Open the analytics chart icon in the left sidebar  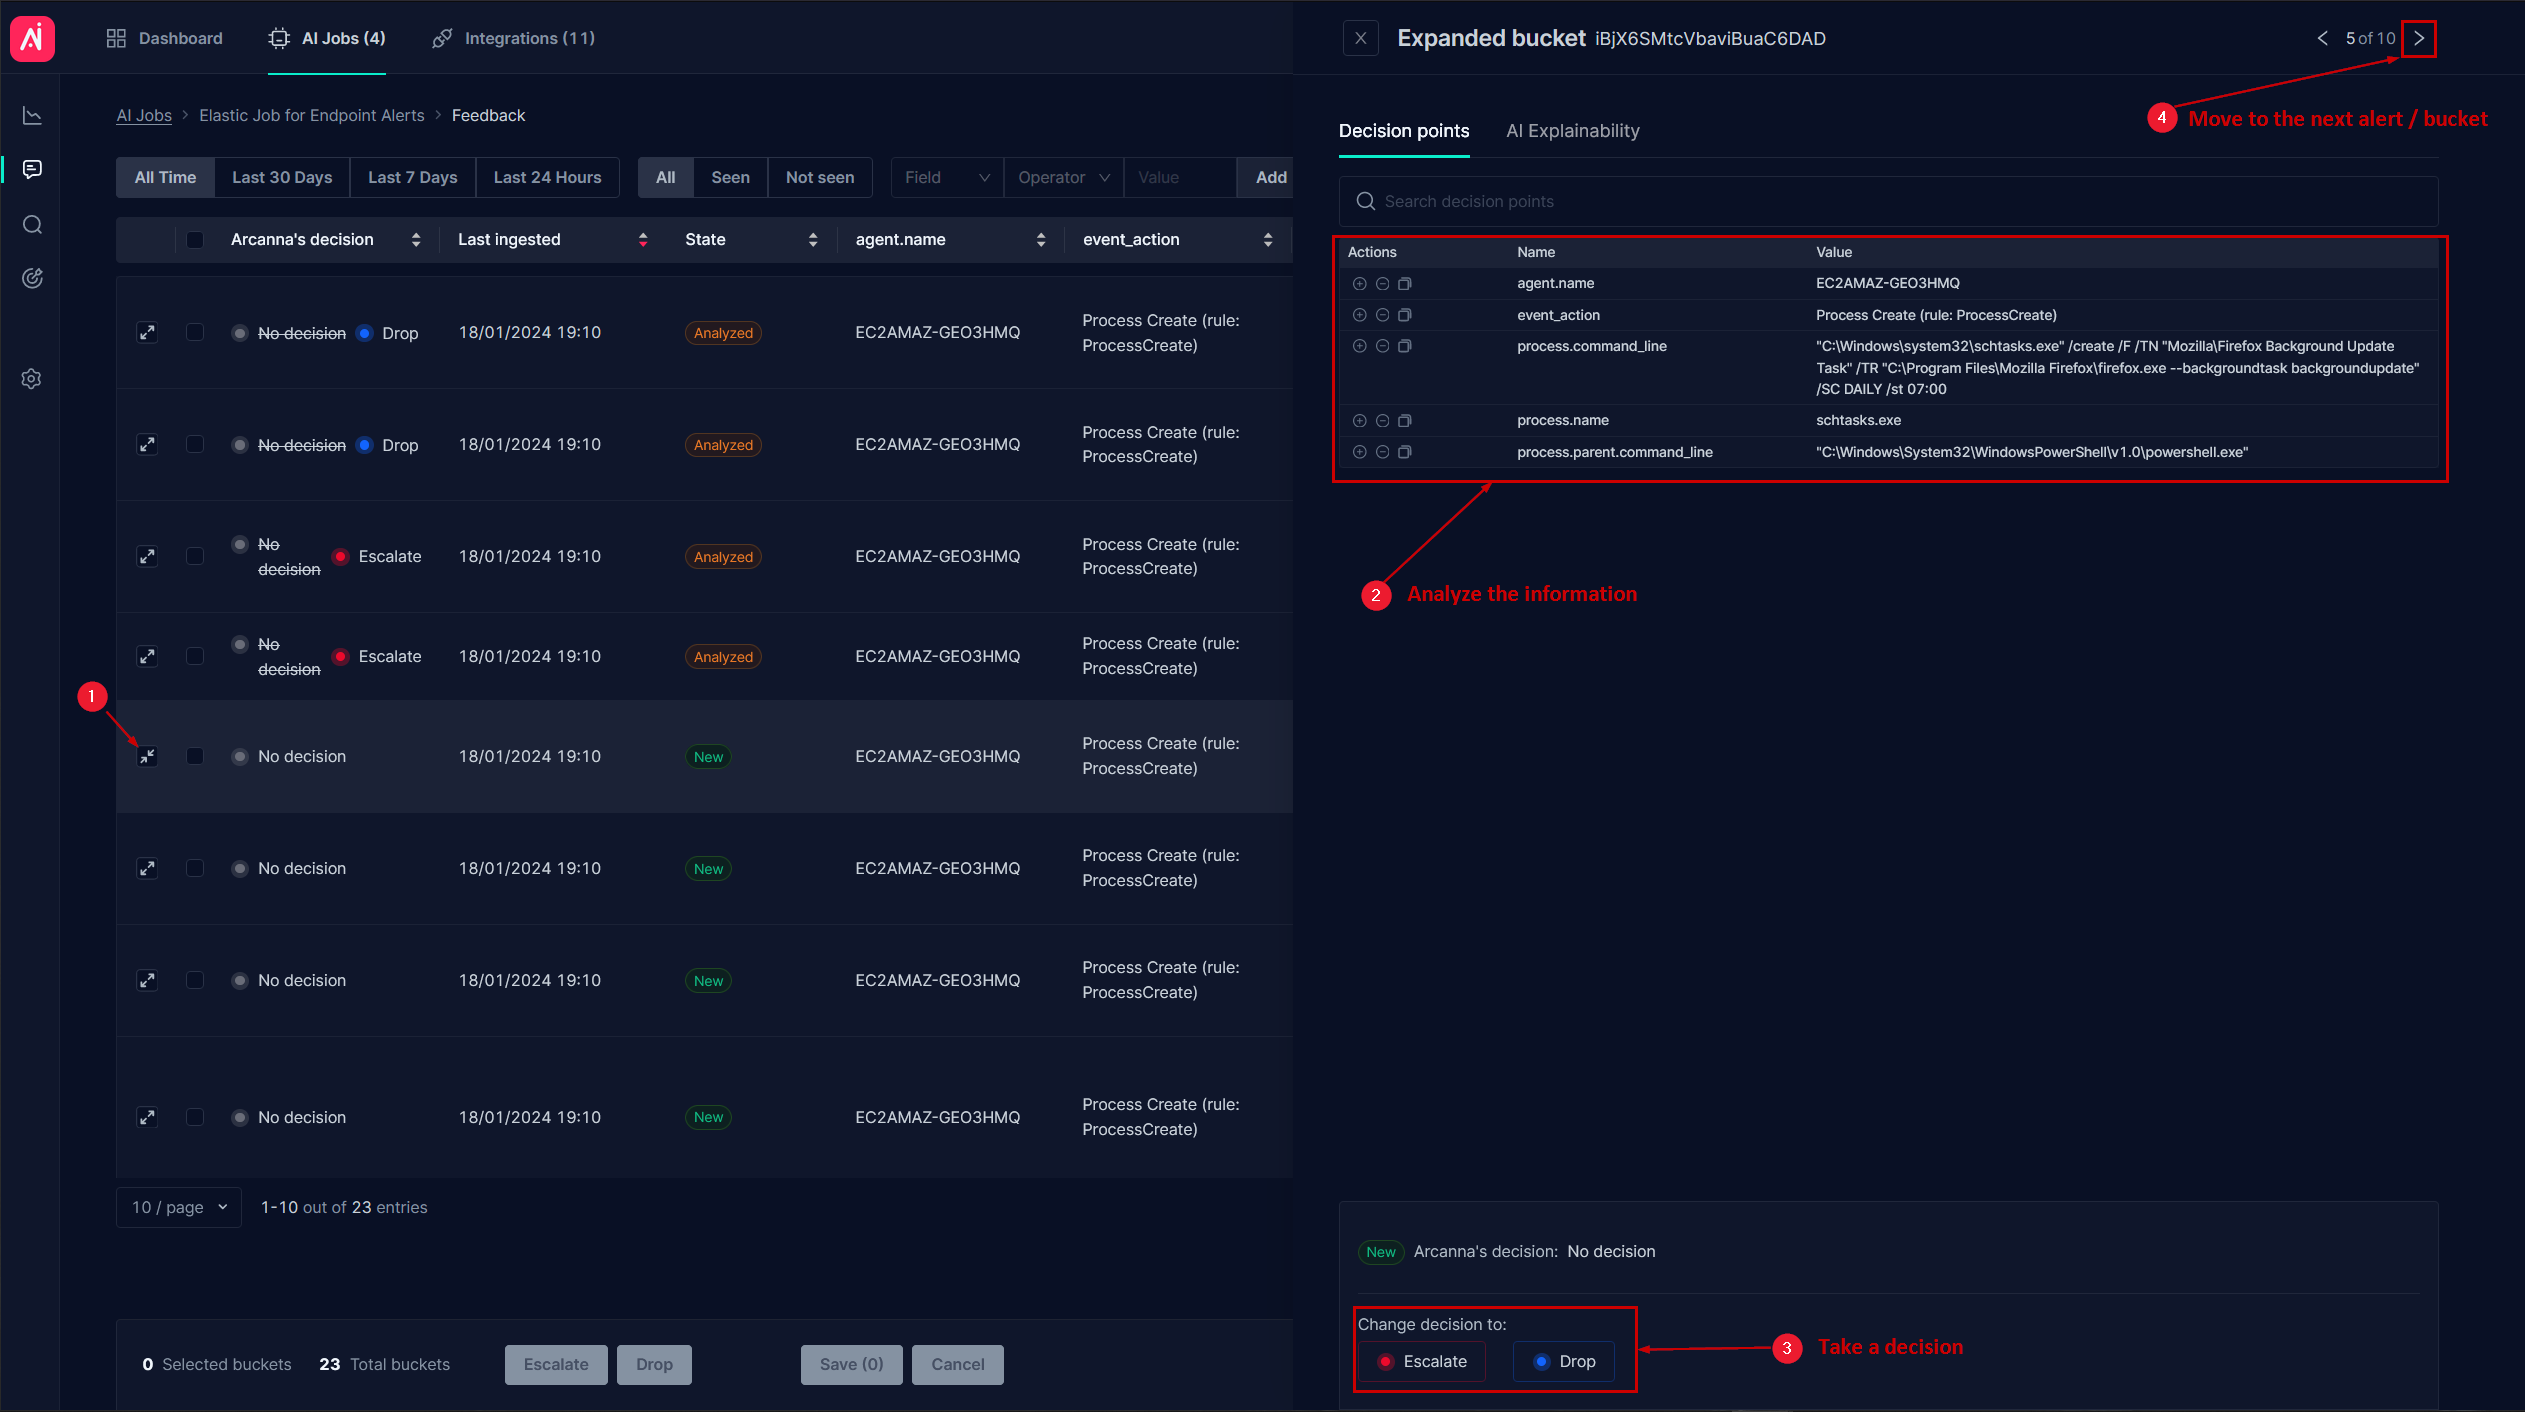(x=32, y=116)
